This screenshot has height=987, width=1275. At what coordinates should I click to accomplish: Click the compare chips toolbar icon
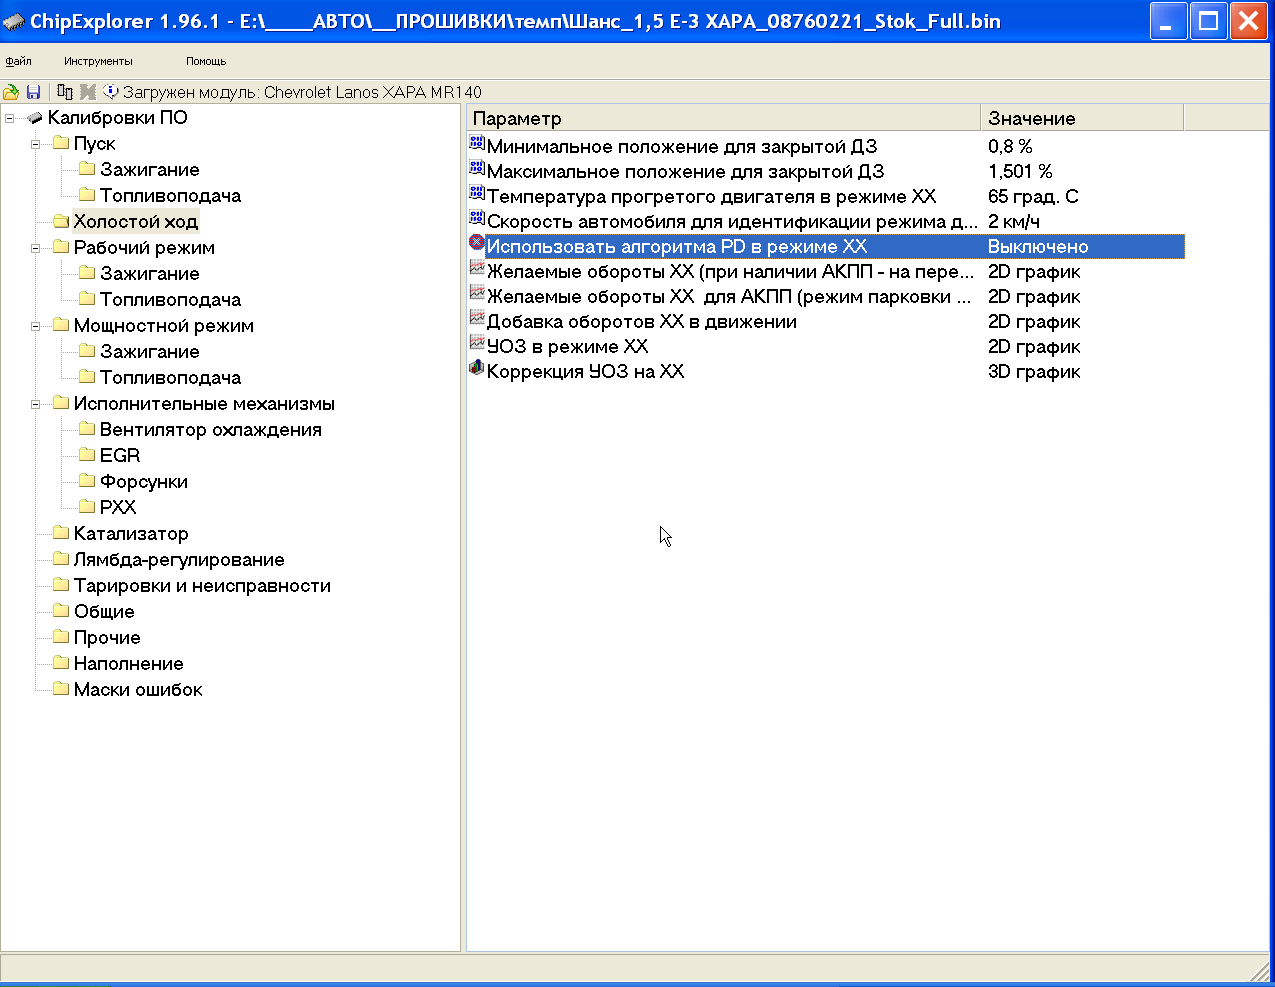(x=65, y=92)
